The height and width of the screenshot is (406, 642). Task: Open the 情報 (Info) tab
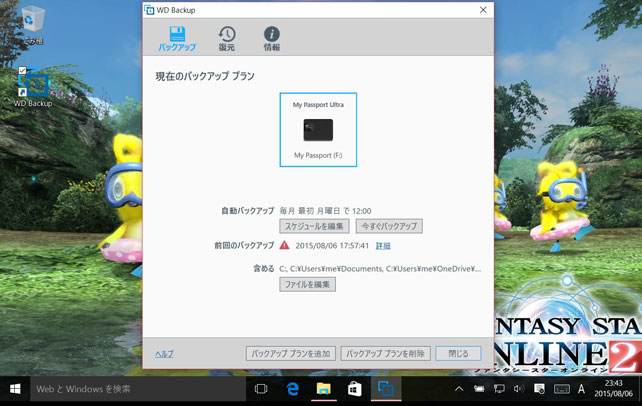click(271, 39)
